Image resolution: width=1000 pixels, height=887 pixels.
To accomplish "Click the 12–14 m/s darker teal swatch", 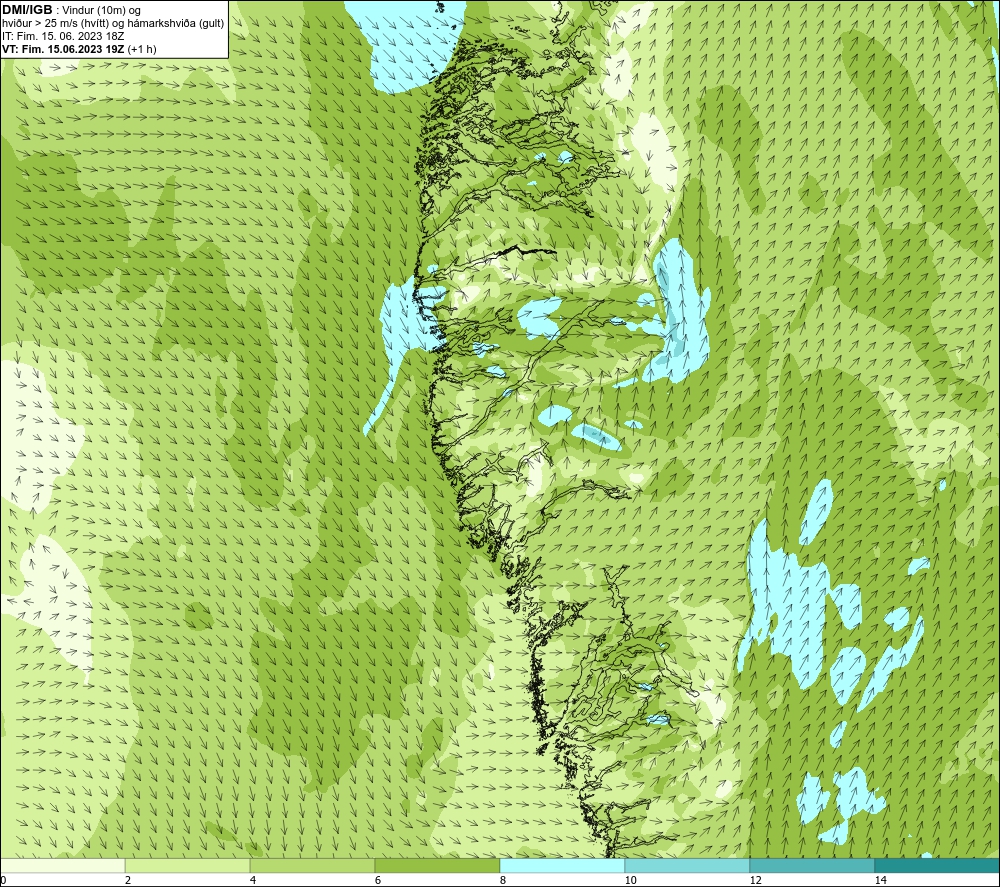I will 812,865.
